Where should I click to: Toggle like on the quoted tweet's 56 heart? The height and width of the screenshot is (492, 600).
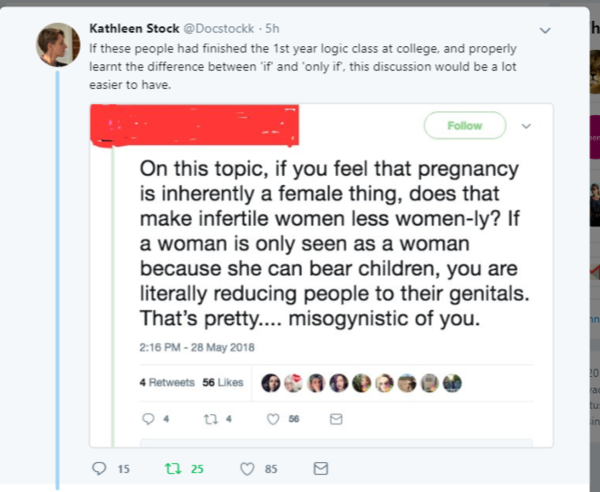271,420
